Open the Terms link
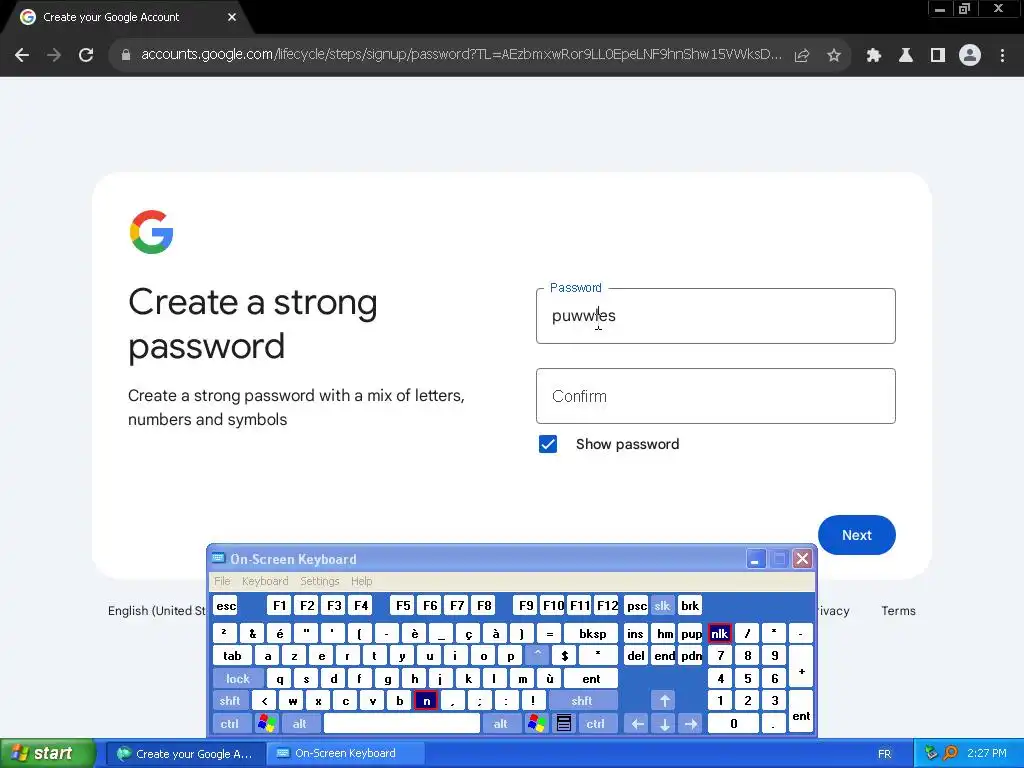Image resolution: width=1024 pixels, height=768 pixels. [x=898, y=611]
